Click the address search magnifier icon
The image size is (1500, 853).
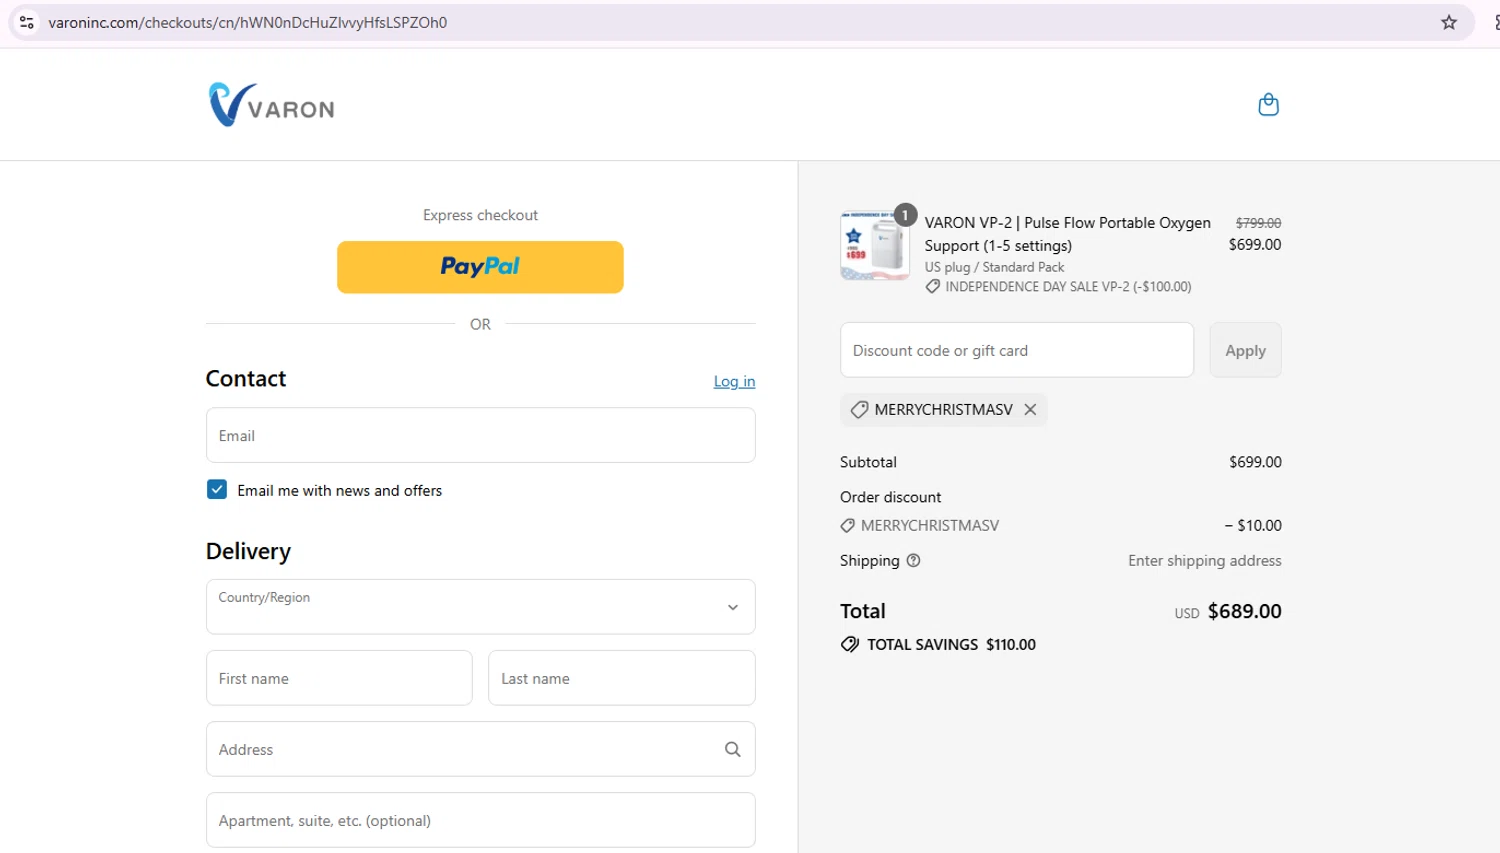[x=732, y=749]
